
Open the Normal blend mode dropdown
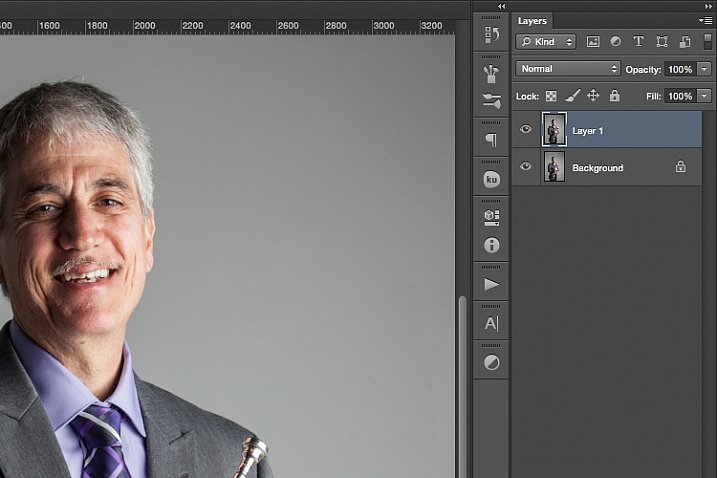[x=568, y=69]
